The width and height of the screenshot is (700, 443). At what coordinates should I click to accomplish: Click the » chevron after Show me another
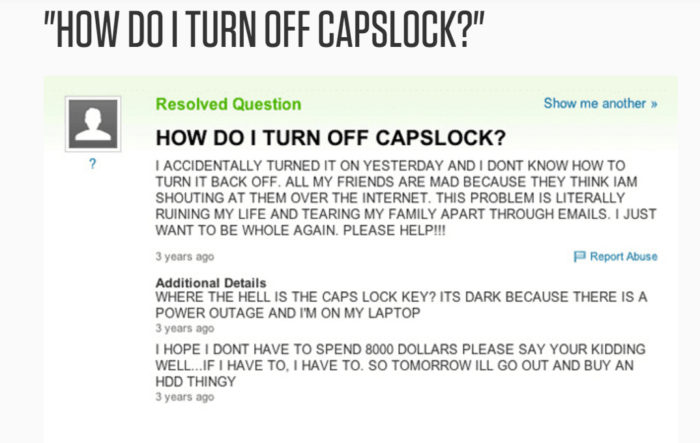[x=654, y=104]
